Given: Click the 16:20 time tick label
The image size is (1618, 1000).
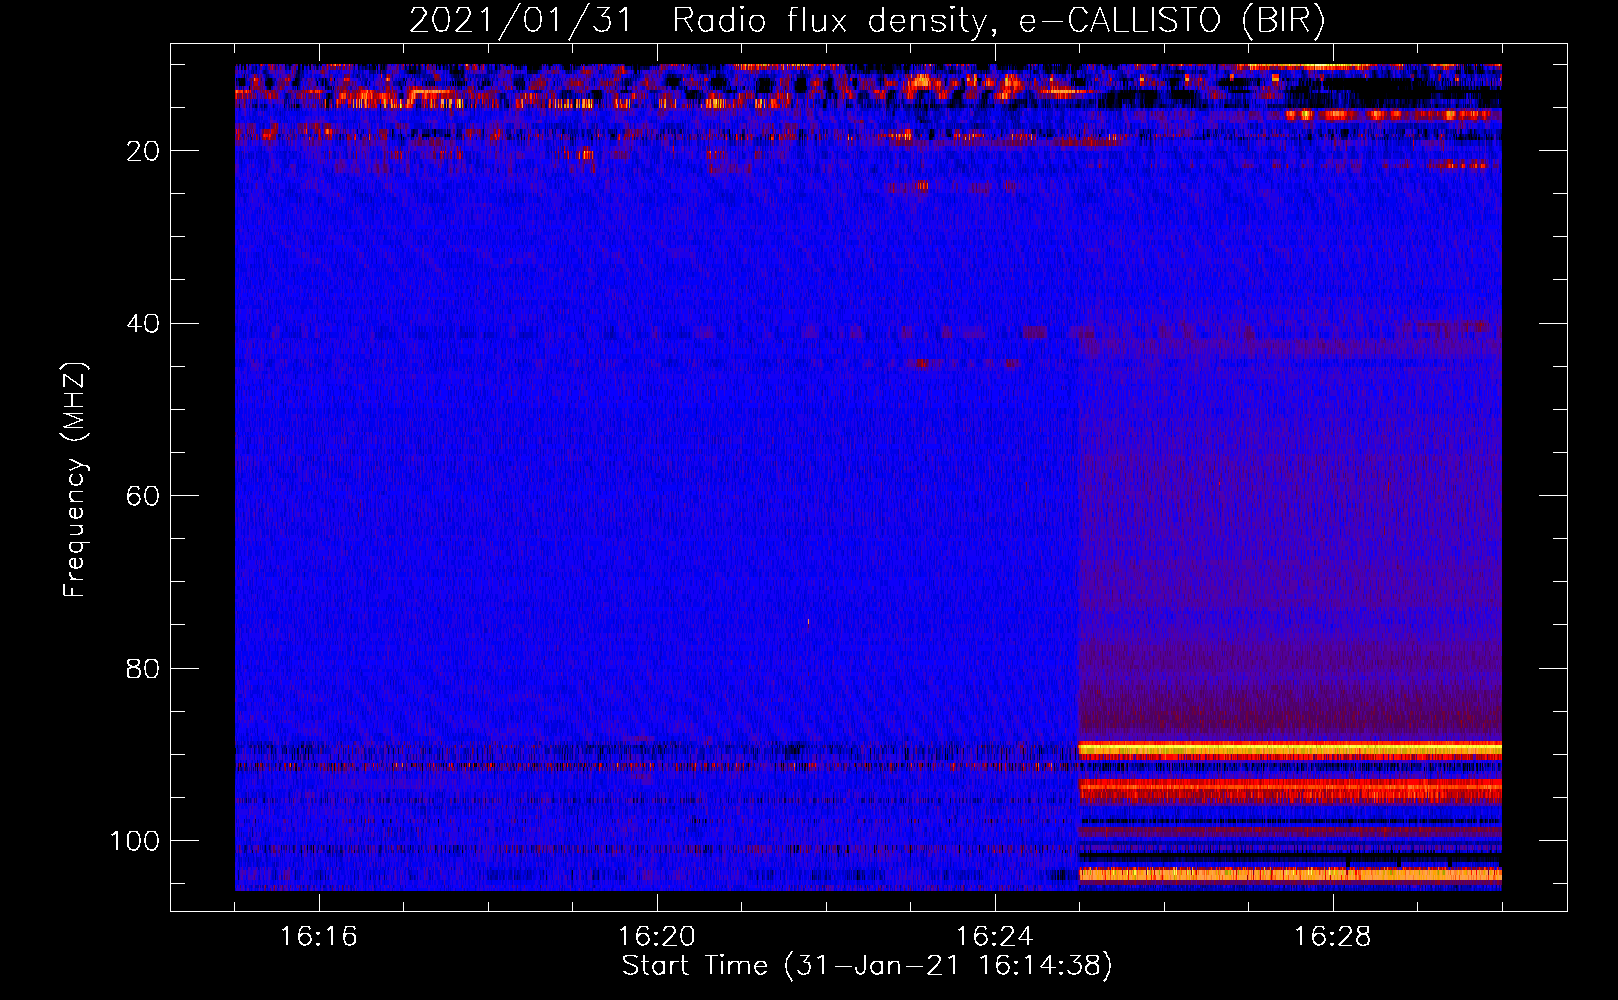Looking at the screenshot, I should 657,937.
